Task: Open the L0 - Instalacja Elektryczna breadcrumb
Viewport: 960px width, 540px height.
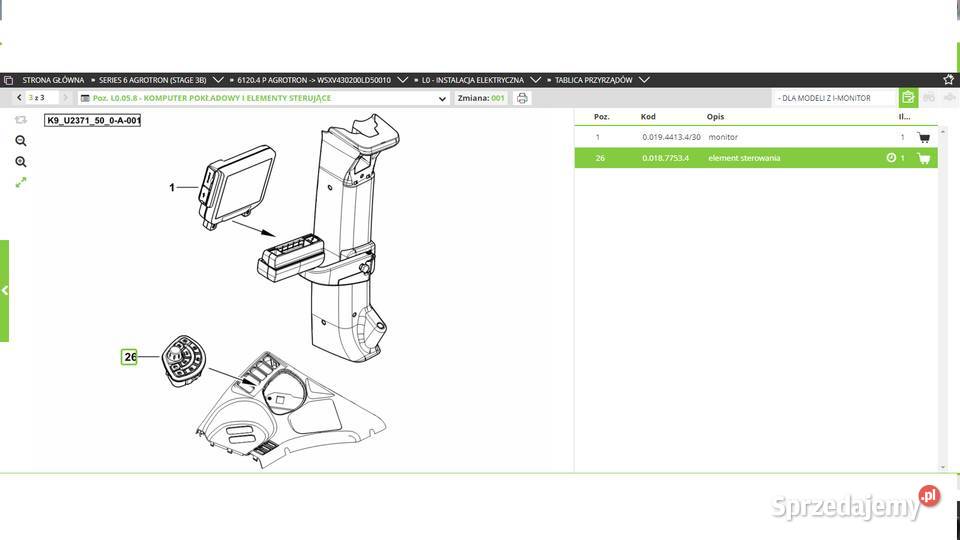Action: tap(472, 80)
